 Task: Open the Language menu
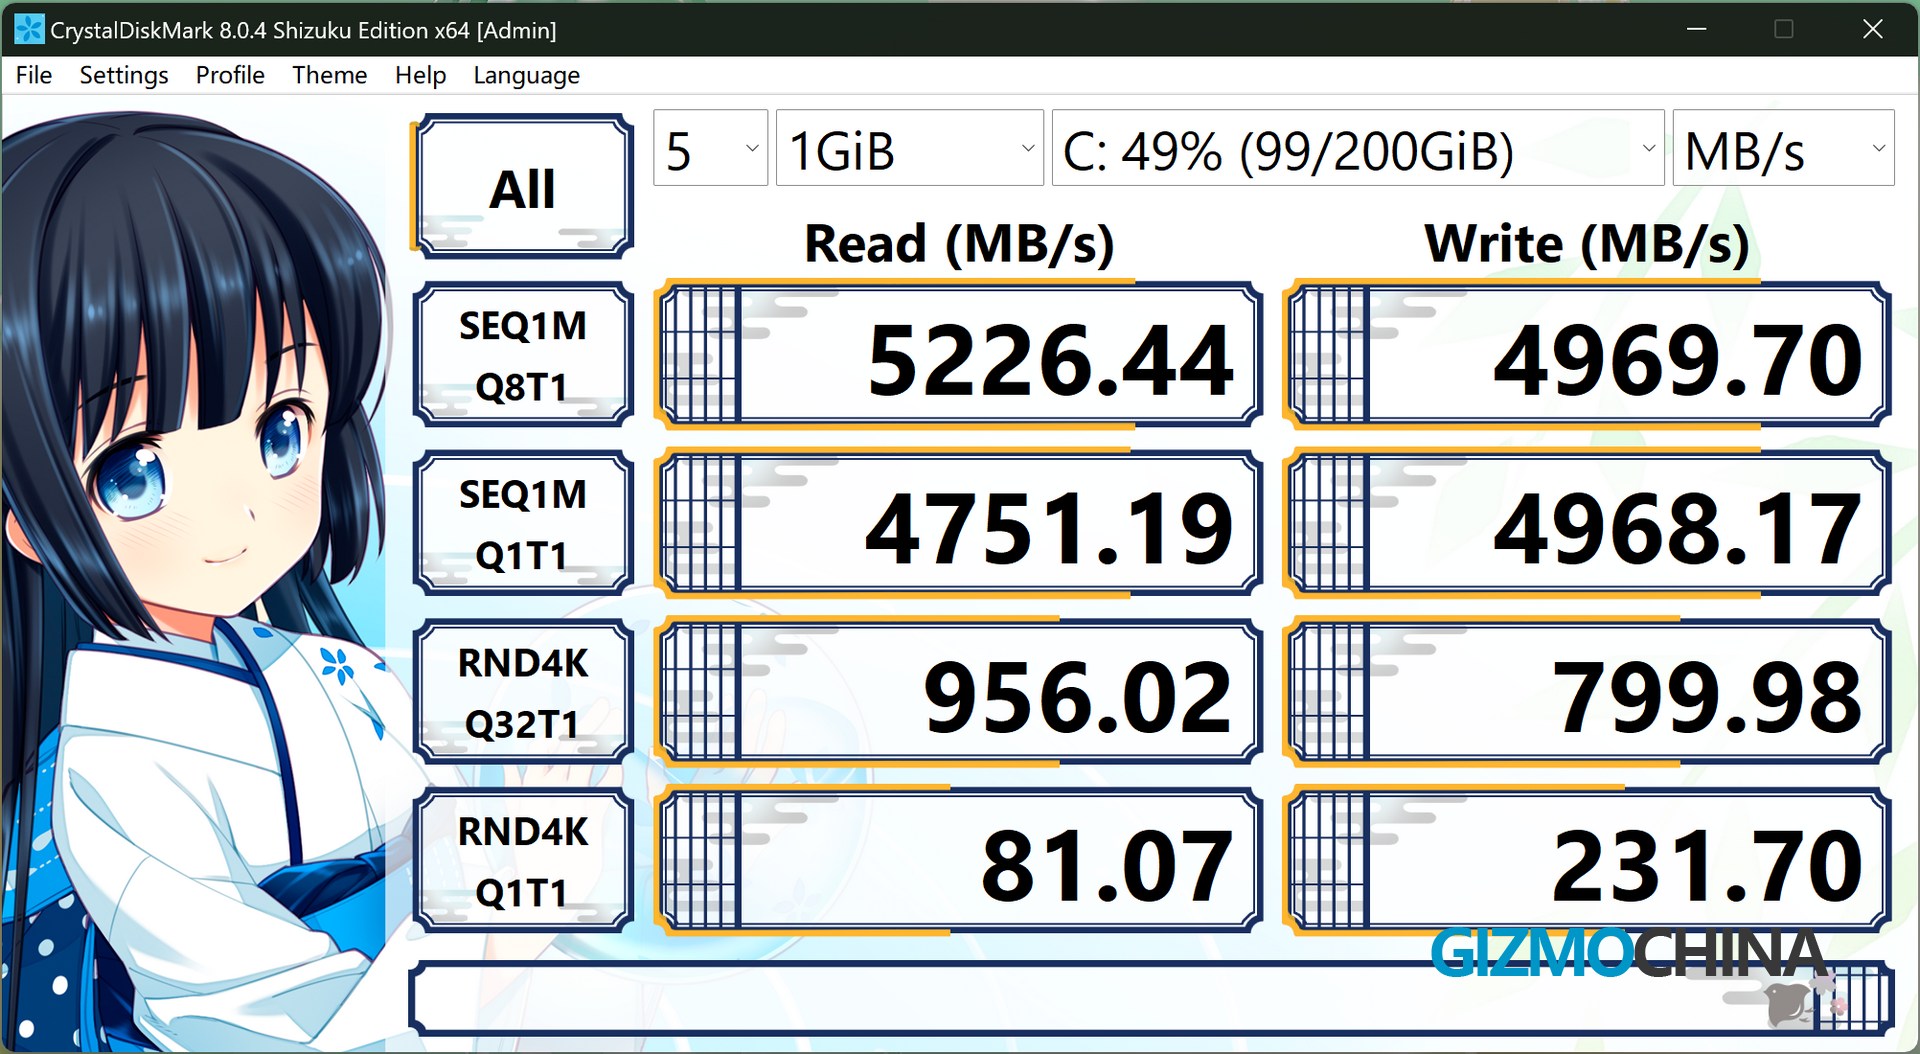(x=526, y=75)
